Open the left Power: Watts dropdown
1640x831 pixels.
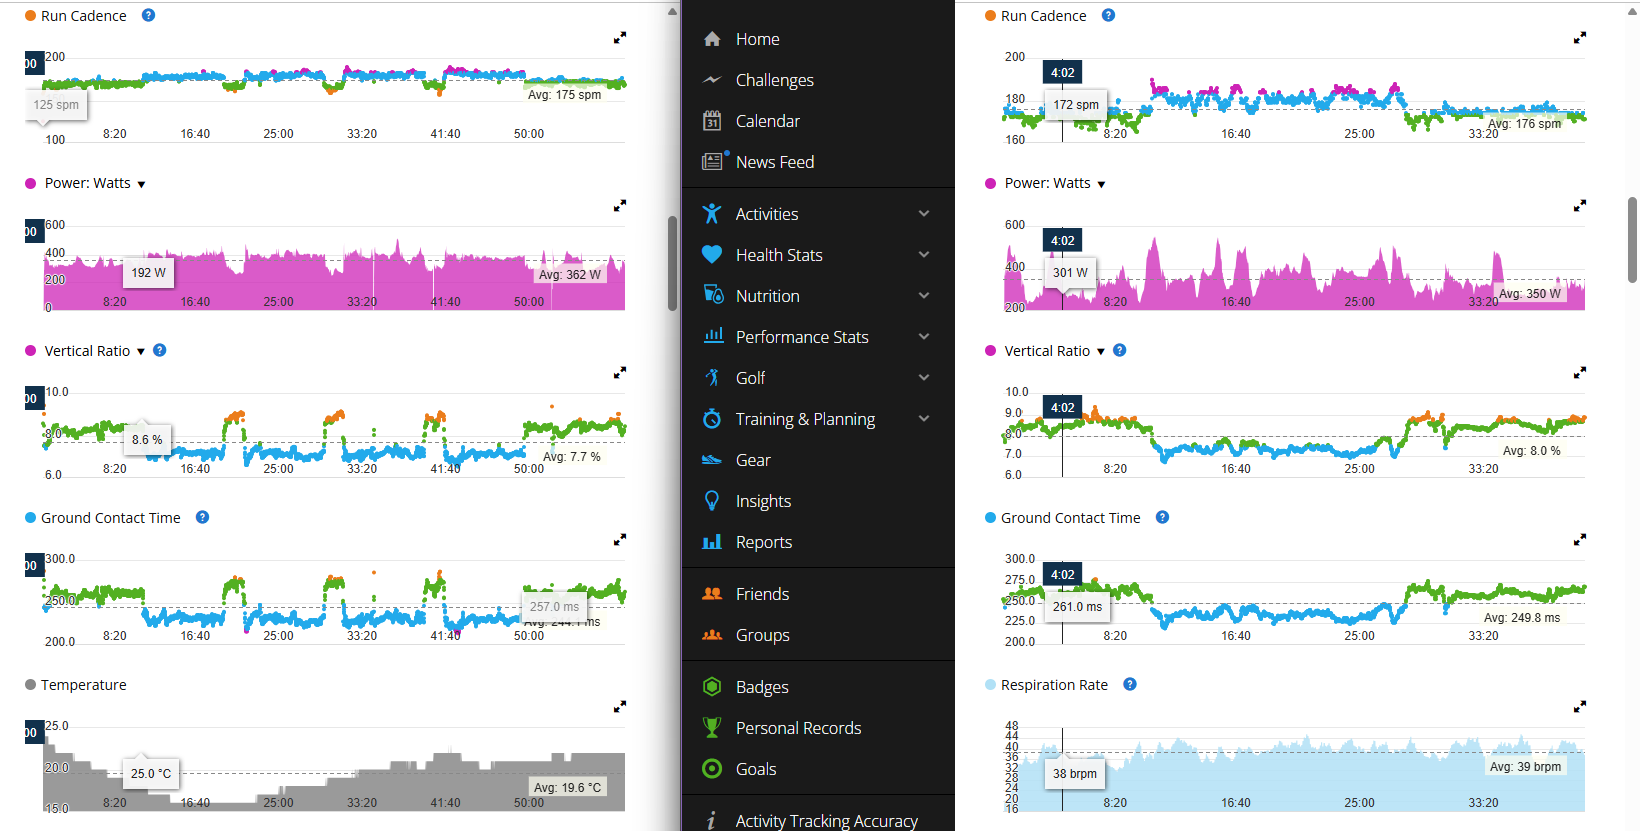pos(141,184)
